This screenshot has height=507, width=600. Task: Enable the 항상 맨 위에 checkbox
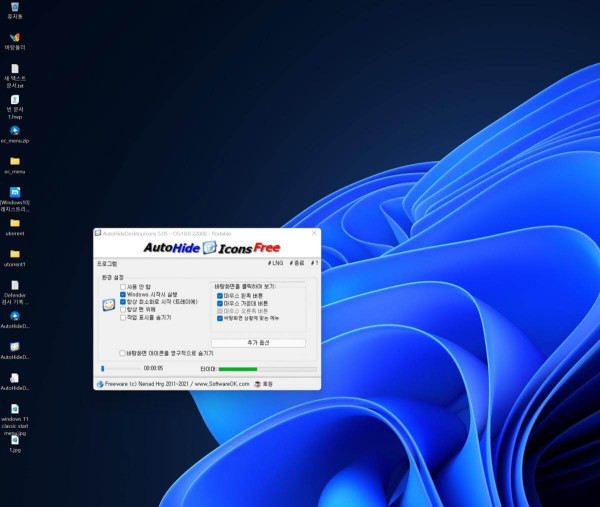coord(123,310)
